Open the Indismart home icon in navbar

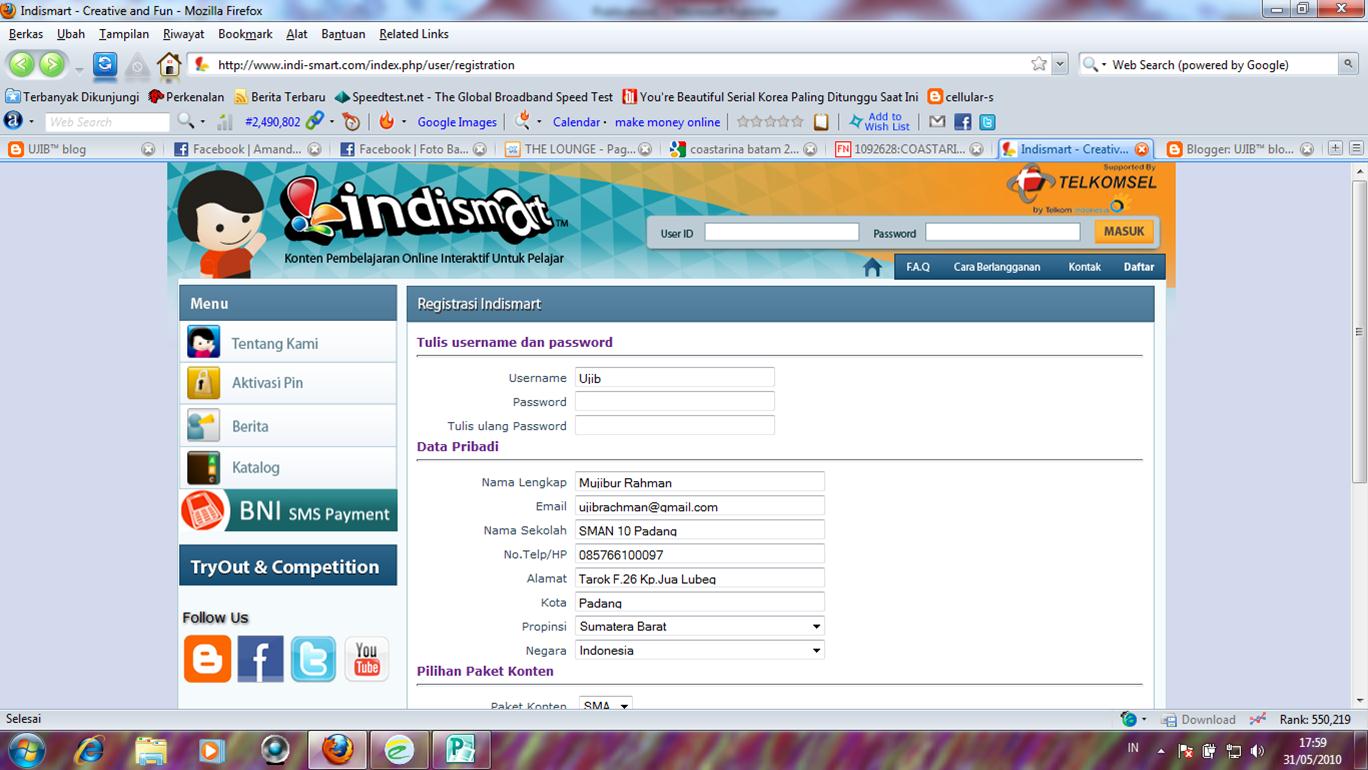pos(873,267)
